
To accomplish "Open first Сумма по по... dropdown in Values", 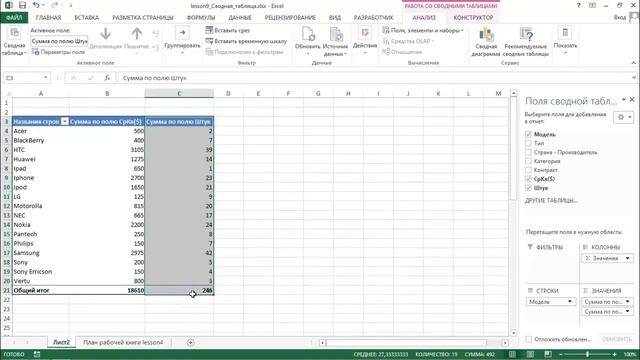I will (627, 302).
